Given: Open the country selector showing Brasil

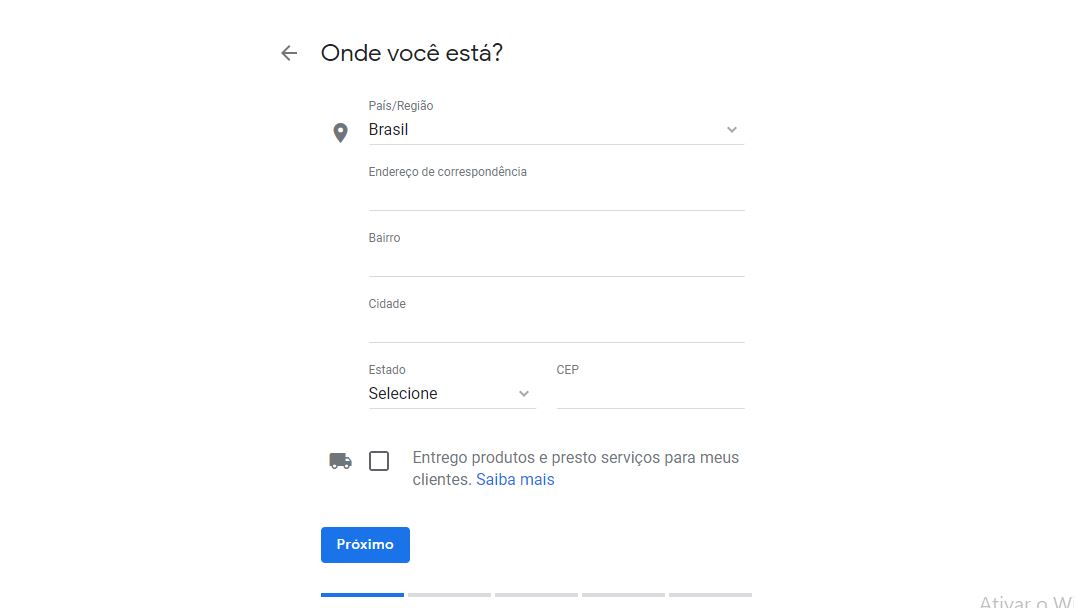Looking at the screenshot, I should click(540, 130).
